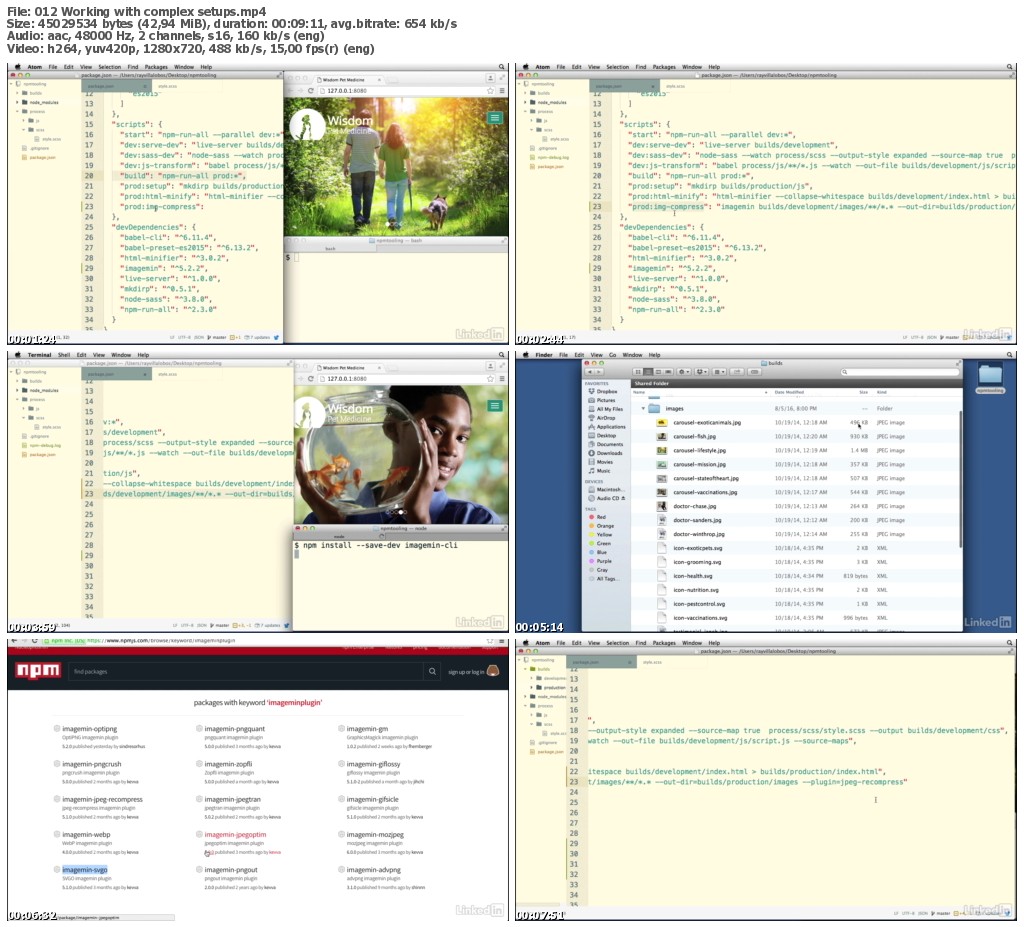This screenshot has height=927, width=1024.
Task: Open the Packages menu in 00:01:24 Atom
Action: (x=156, y=67)
